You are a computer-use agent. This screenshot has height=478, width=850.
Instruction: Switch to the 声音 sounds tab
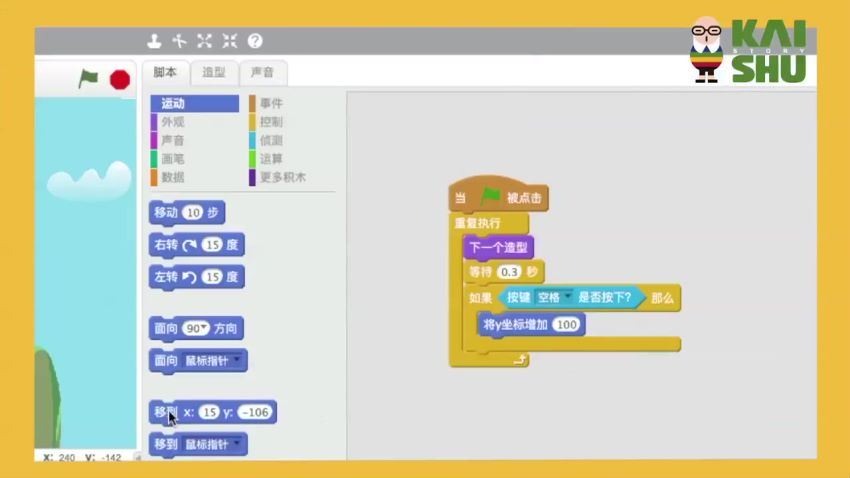[x=263, y=72]
